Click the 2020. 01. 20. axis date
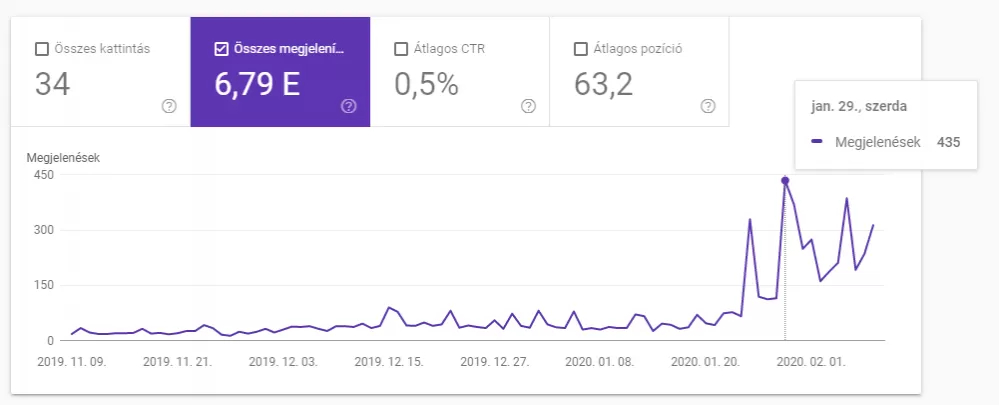 pyautogui.click(x=705, y=362)
